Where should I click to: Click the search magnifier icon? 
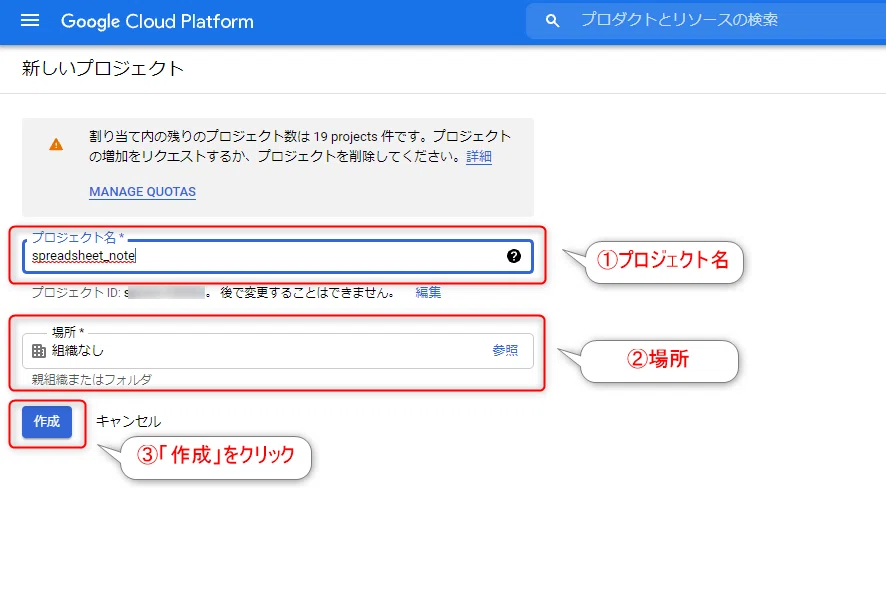[552, 21]
